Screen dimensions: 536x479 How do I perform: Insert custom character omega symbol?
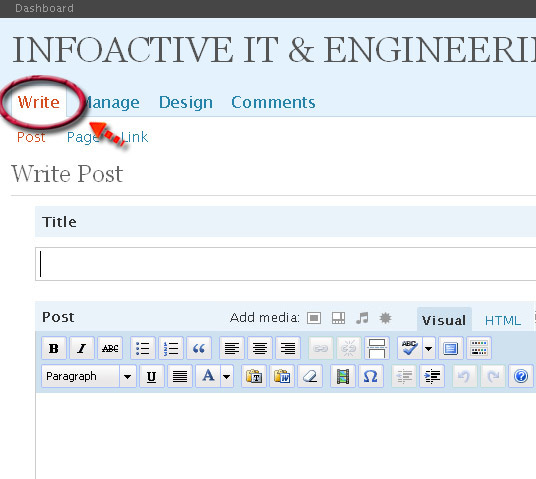point(371,376)
